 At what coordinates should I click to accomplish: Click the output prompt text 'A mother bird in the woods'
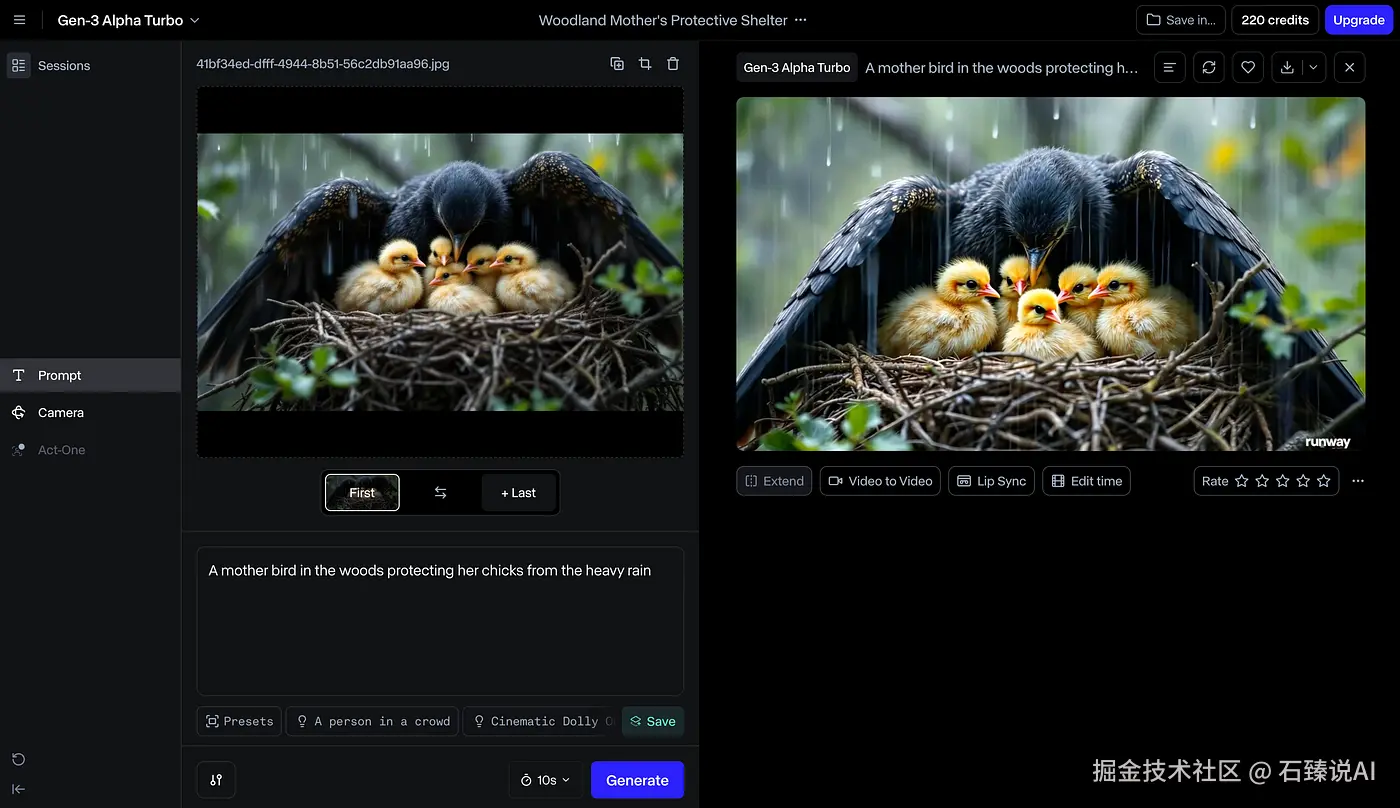tap(1002, 67)
